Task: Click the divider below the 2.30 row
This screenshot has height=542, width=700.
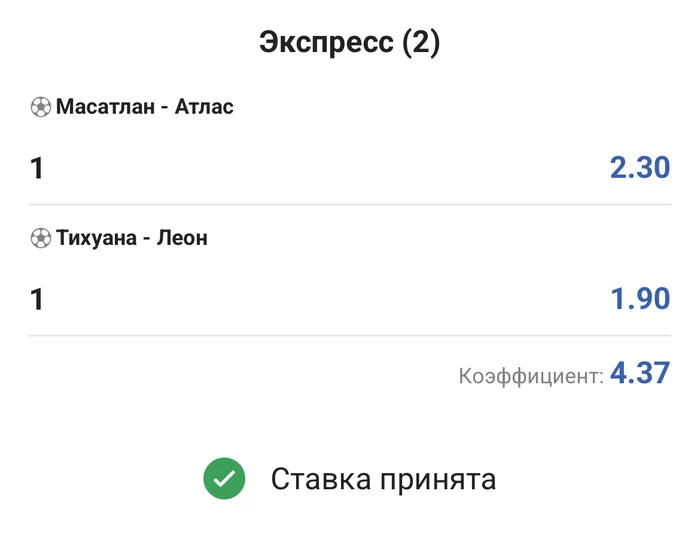Action: [350, 205]
